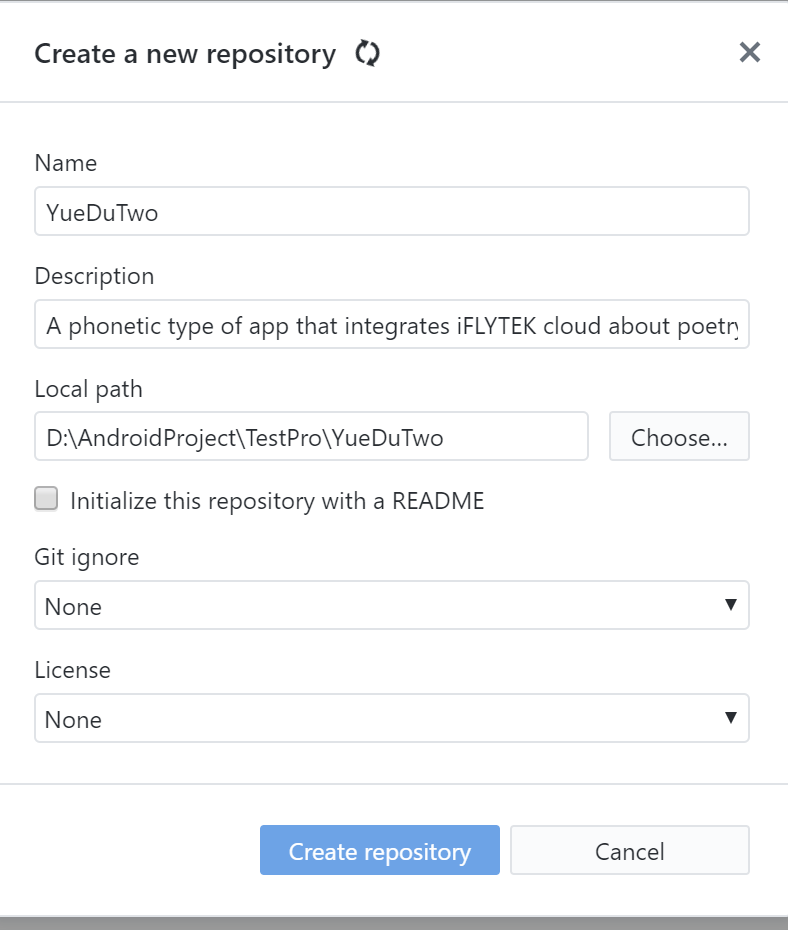Viewport: 788px width, 930px height.
Task: Click the Create repository button
Action: tap(379, 850)
